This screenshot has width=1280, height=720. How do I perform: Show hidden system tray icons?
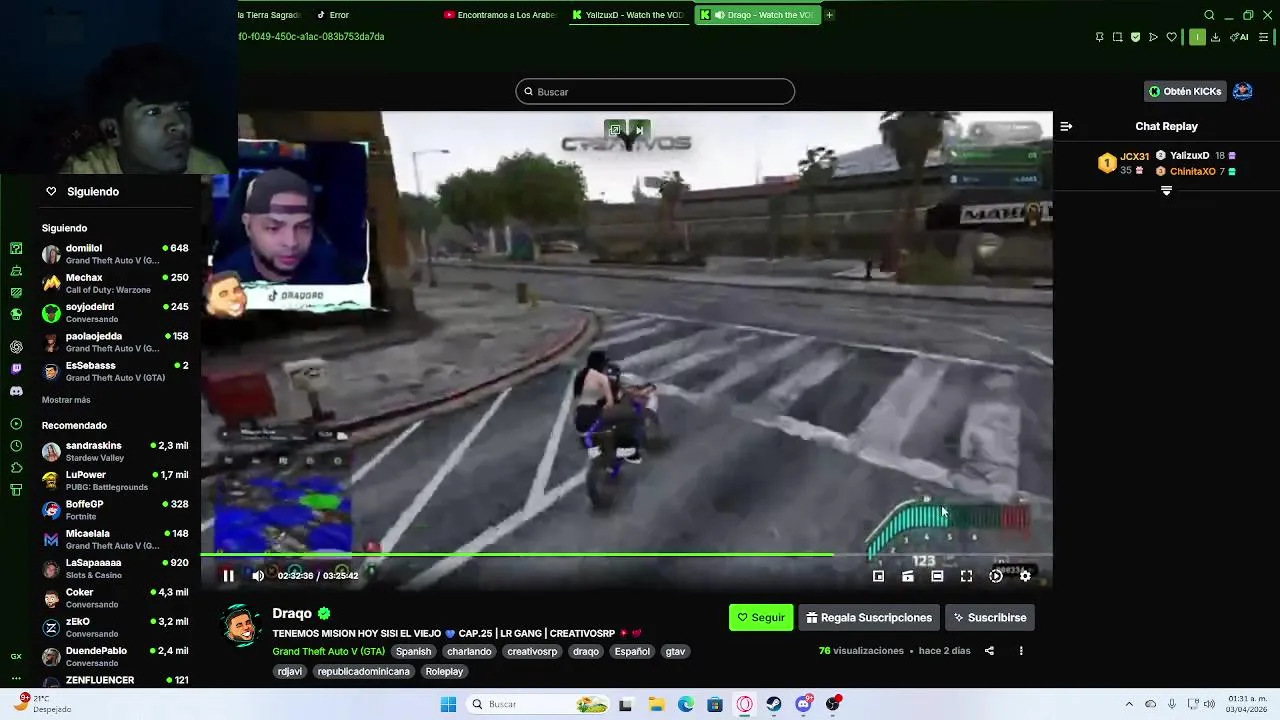(1129, 704)
